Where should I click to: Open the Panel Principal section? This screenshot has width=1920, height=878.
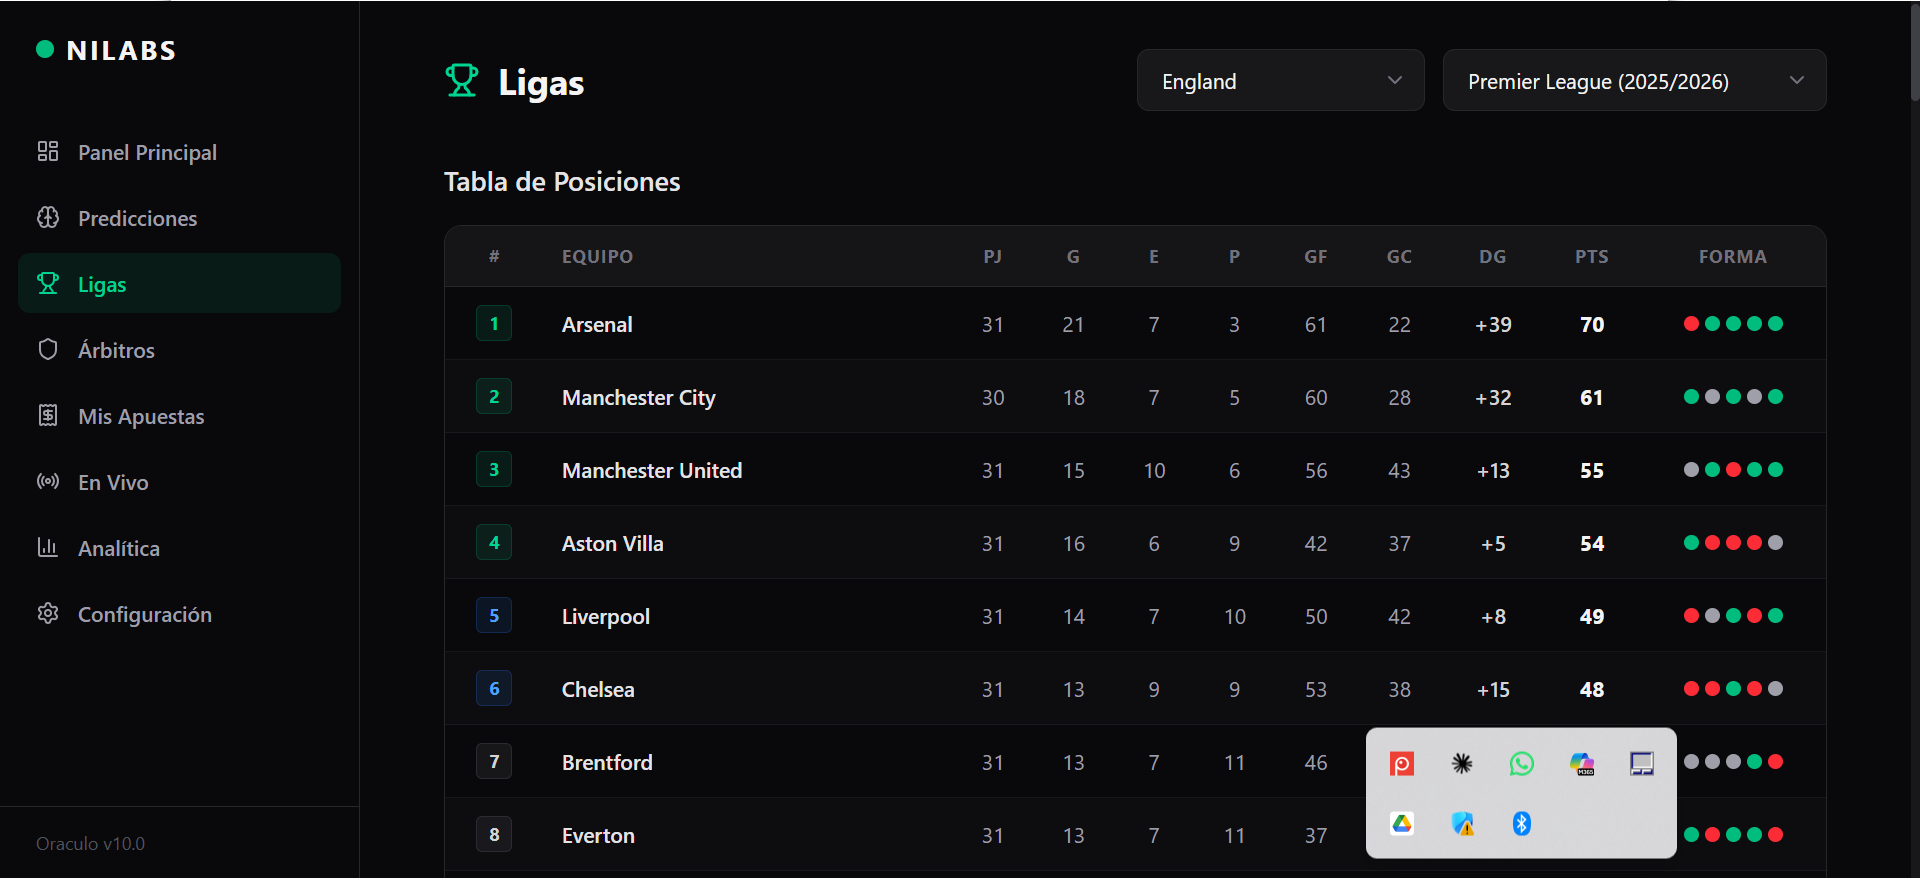click(147, 152)
